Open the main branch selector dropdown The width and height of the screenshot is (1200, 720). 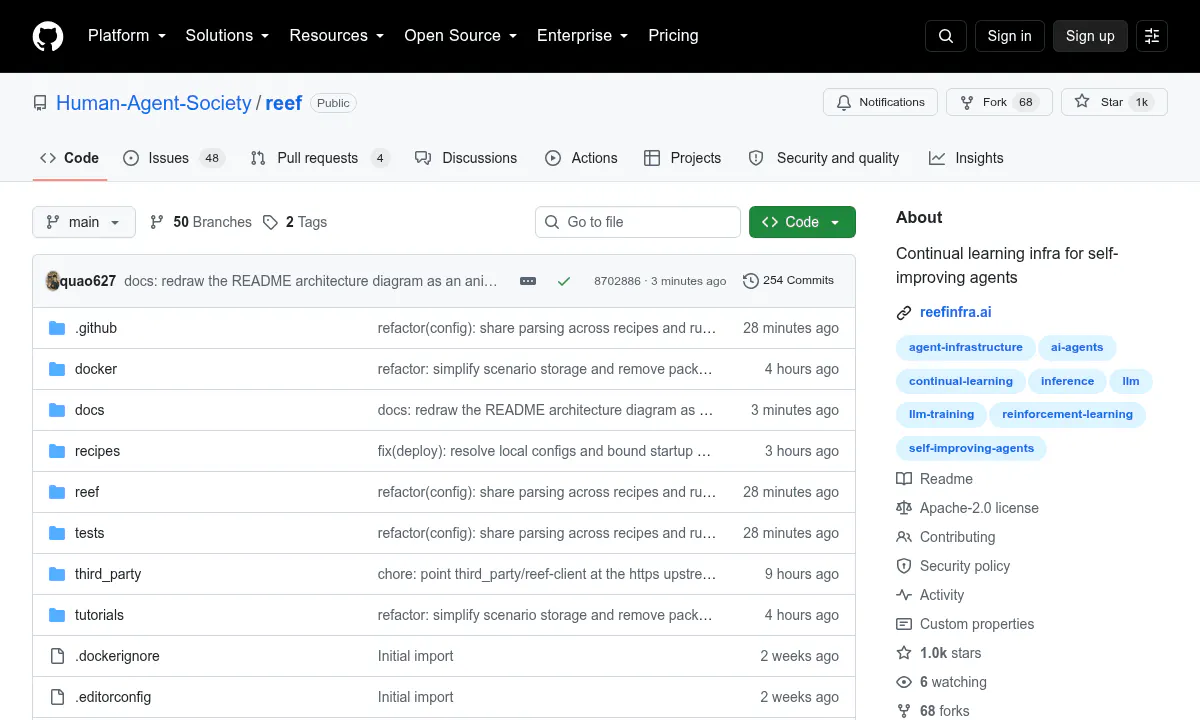pos(84,222)
